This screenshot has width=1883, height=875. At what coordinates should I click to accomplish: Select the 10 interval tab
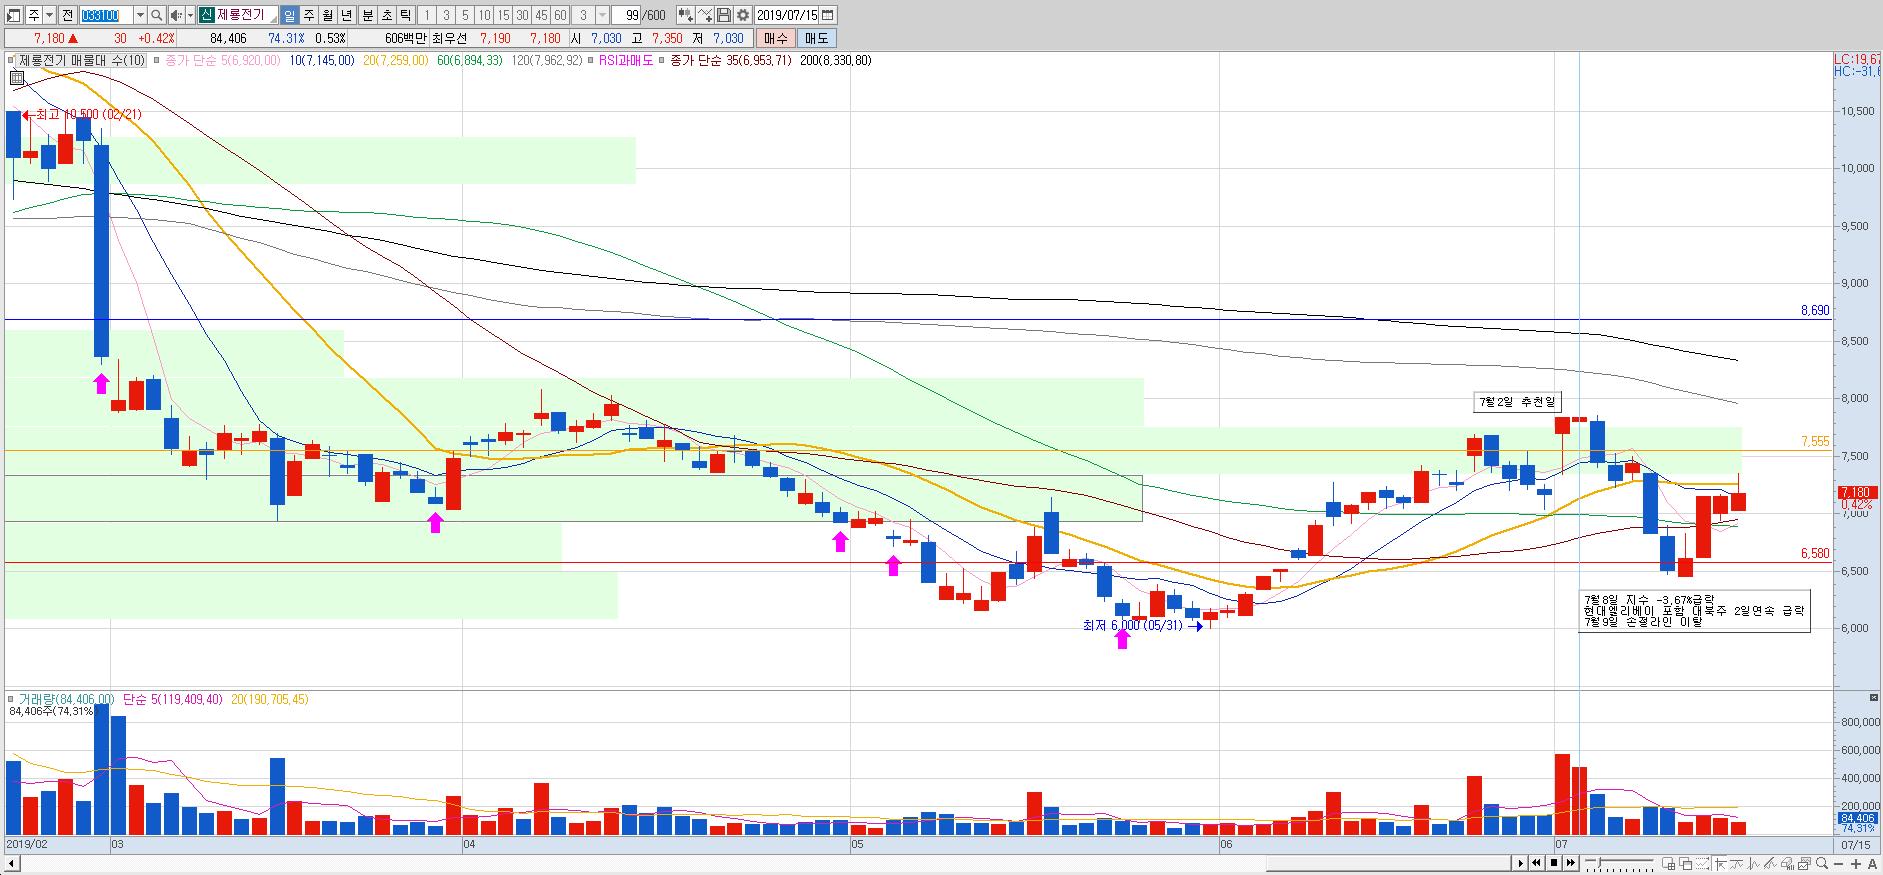(x=484, y=15)
